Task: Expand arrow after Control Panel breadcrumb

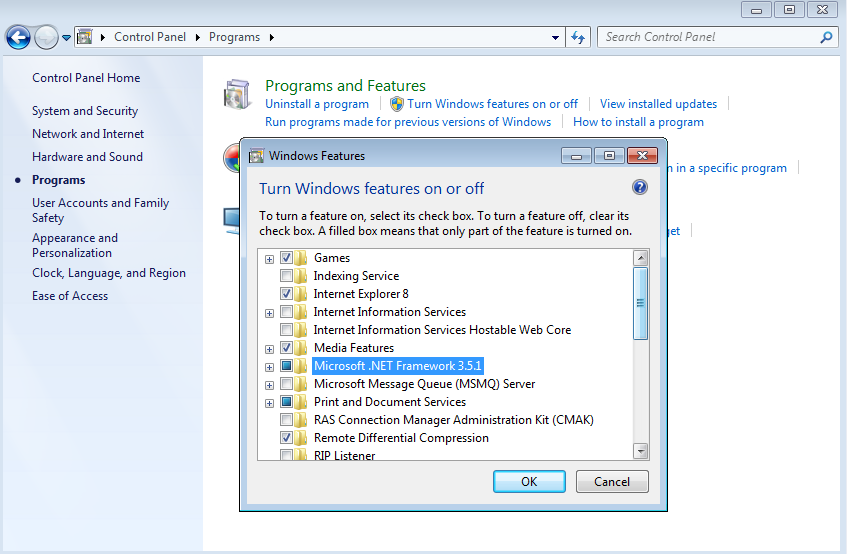Action: coord(198,37)
